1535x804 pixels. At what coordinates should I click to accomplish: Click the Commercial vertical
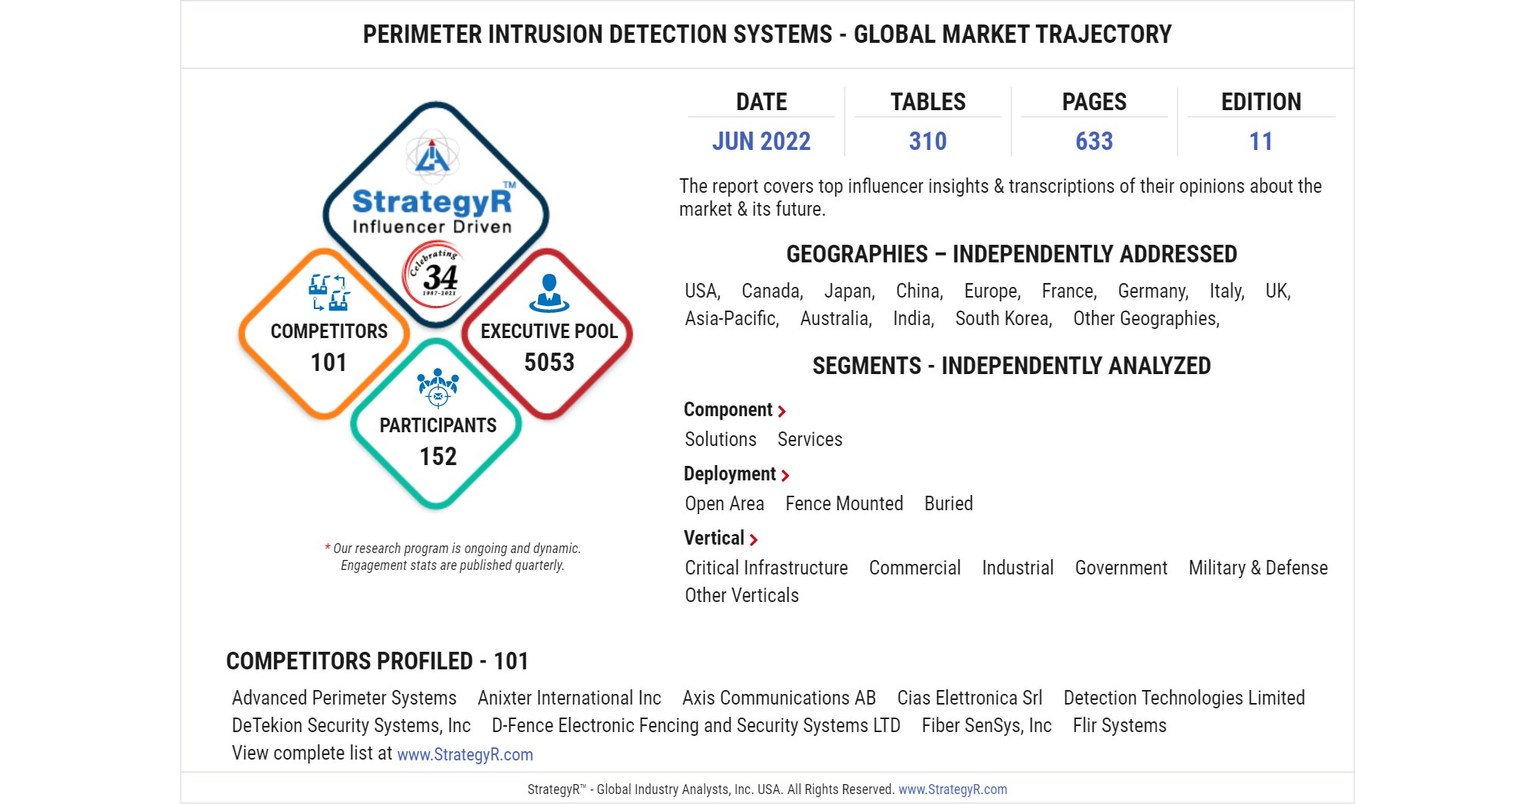pyautogui.click(x=915, y=567)
